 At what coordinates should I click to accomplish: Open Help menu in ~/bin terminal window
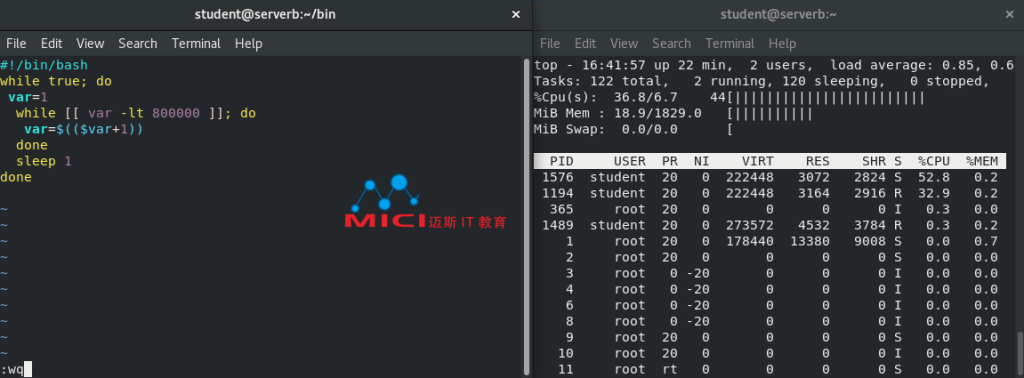pos(248,44)
